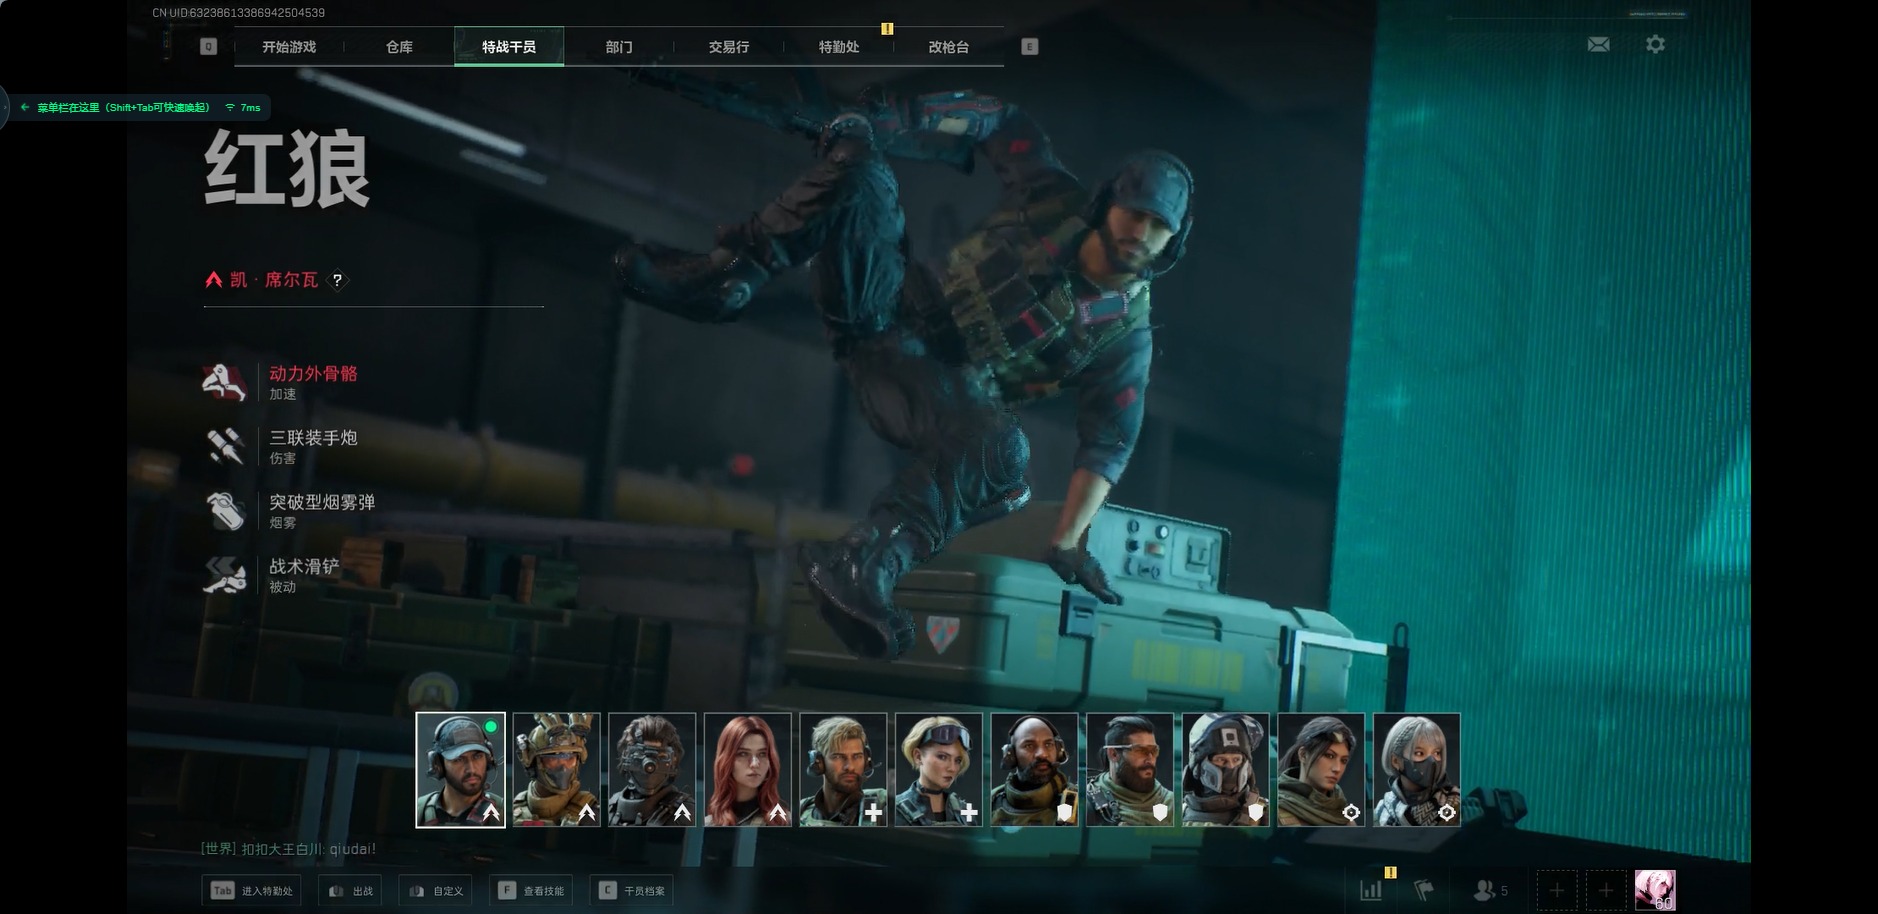Add teammate in empty slot beside player avatar

(1606, 889)
